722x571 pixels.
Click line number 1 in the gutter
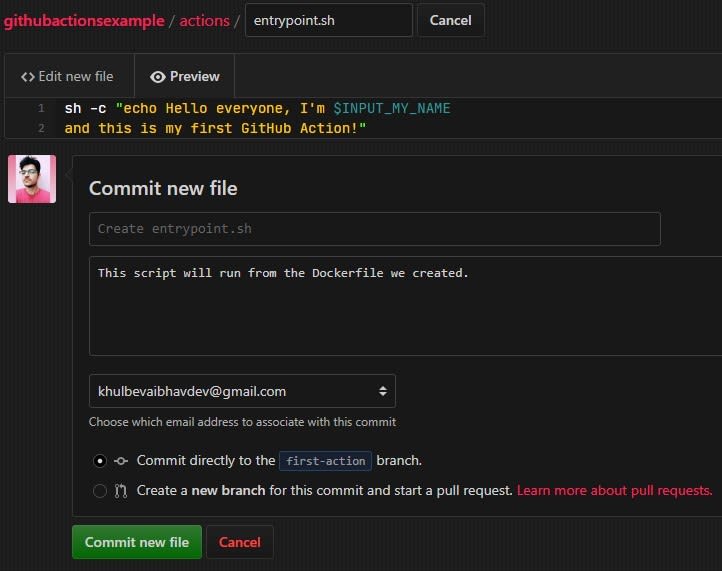point(41,108)
